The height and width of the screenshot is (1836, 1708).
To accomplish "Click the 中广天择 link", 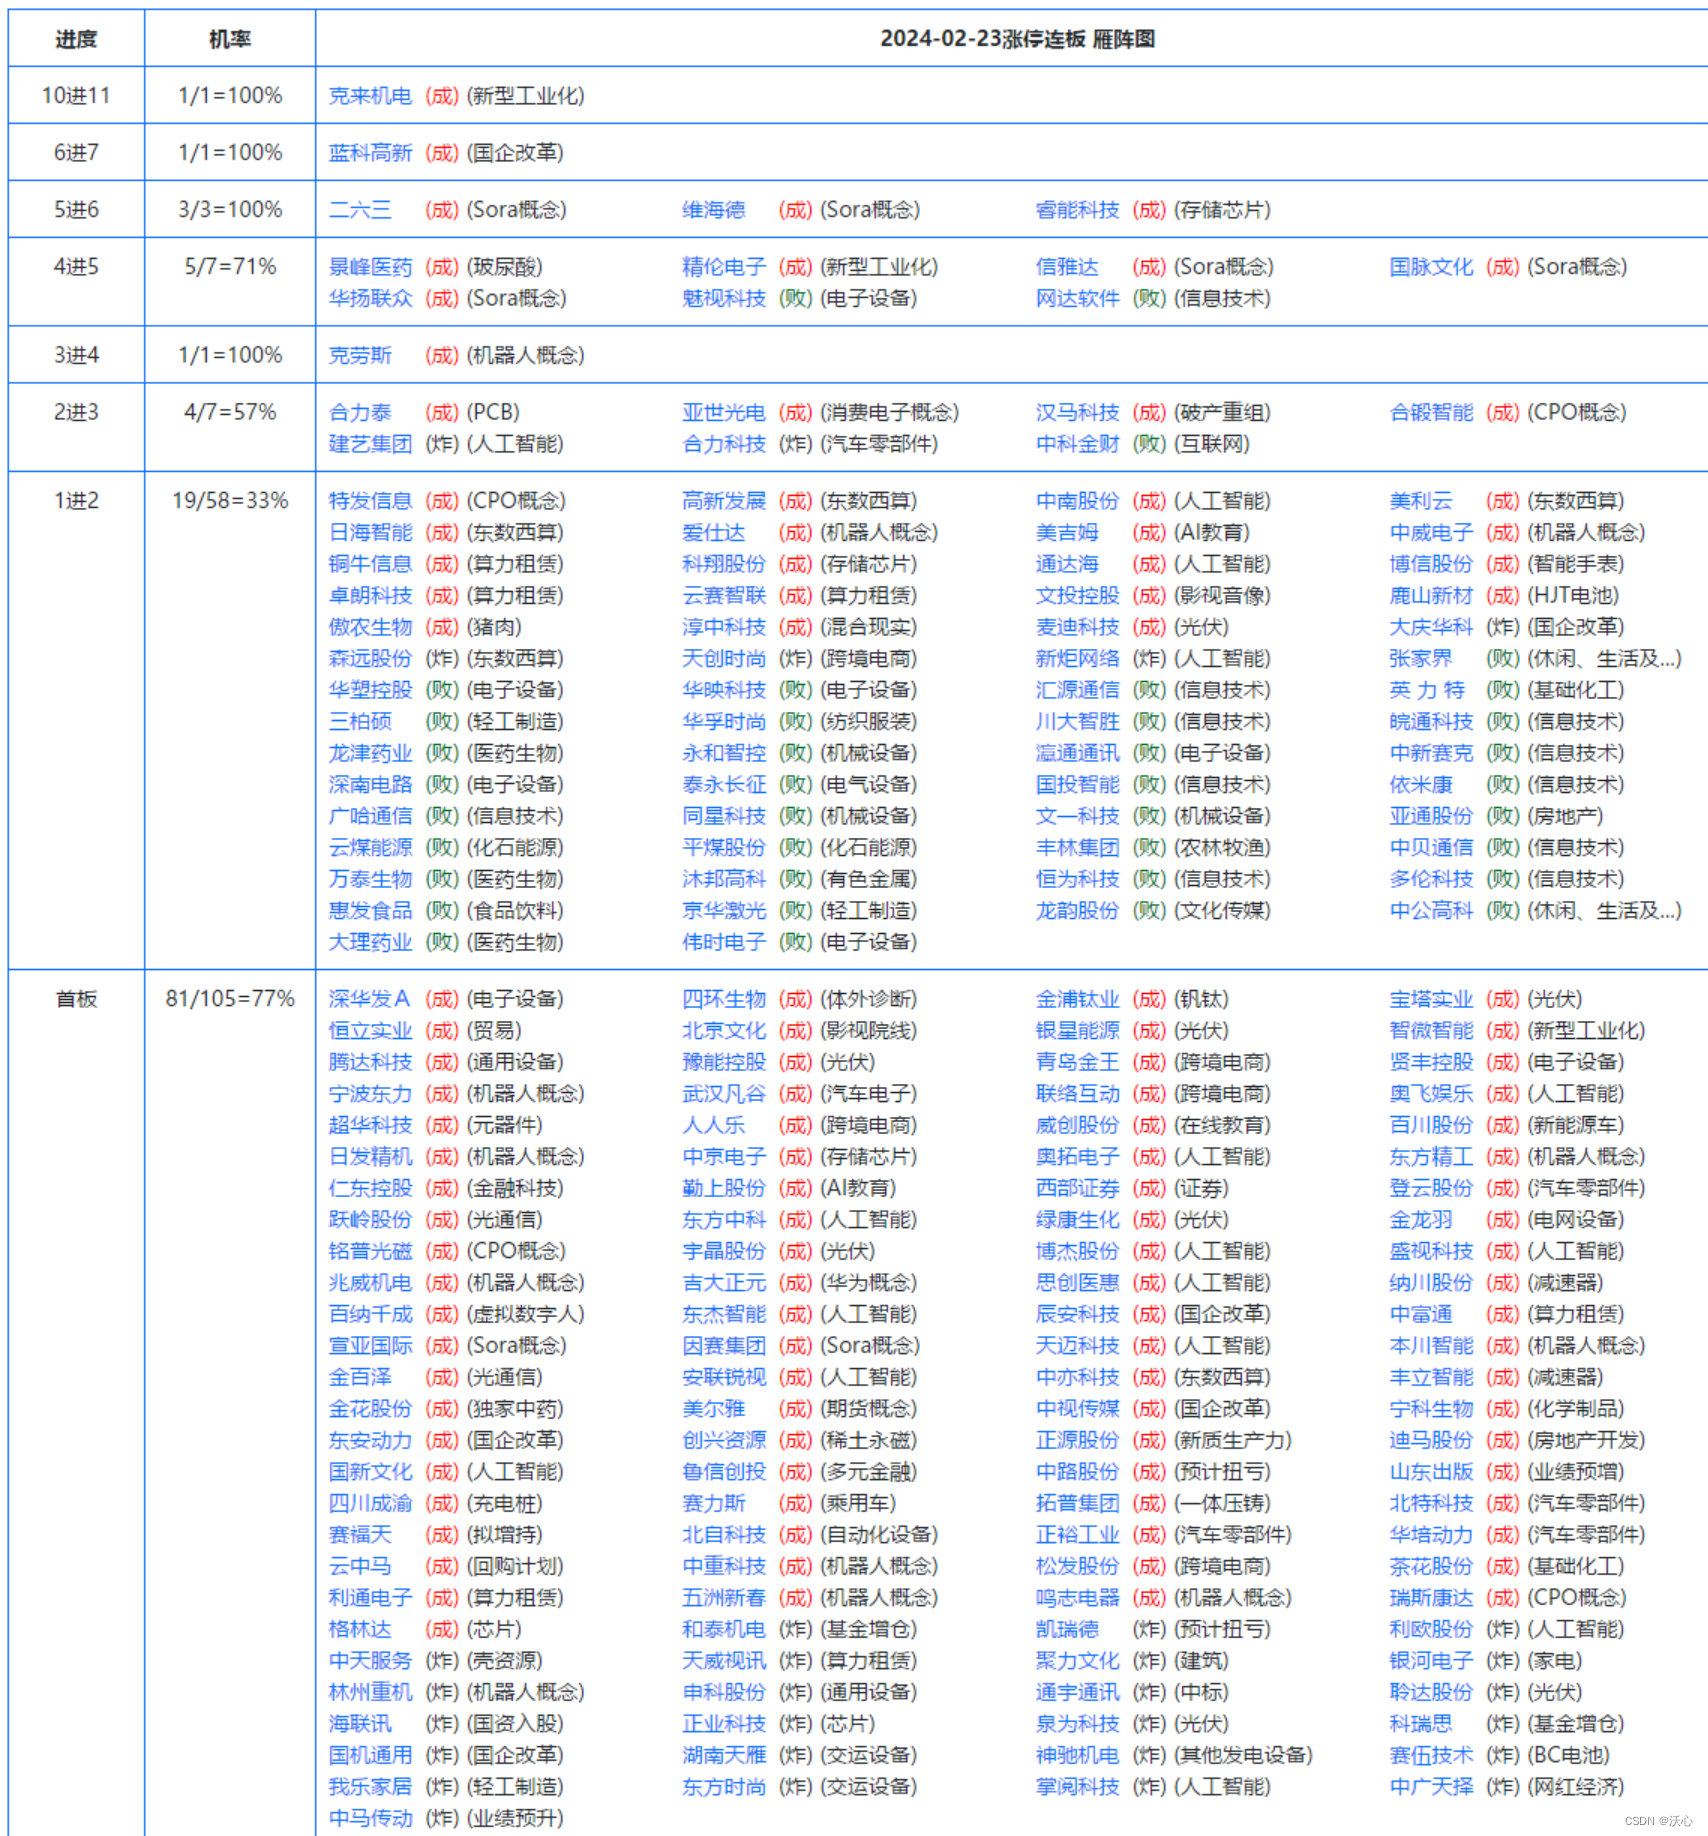I will 1431,1787.
